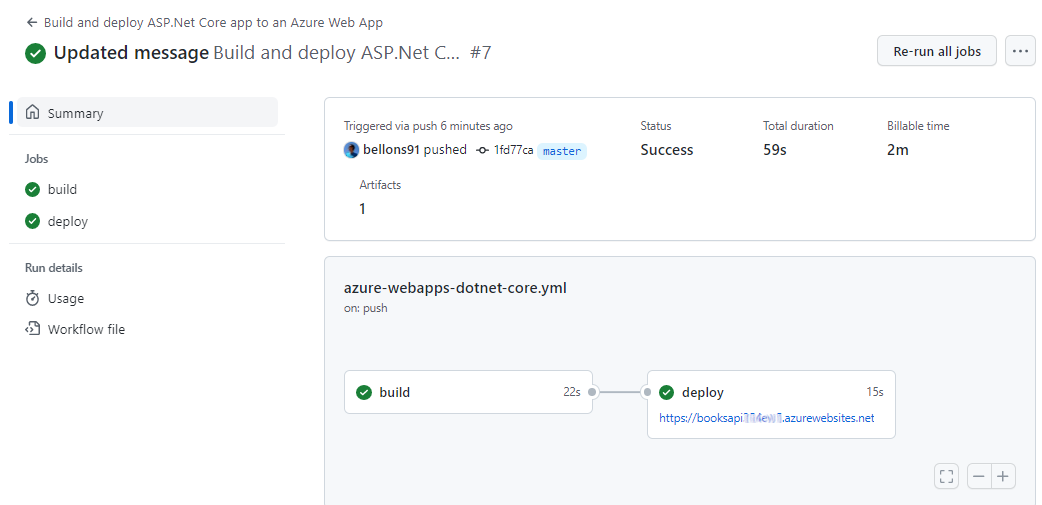Click the check icon on the build graph node
1042x505 pixels.
pos(364,392)
